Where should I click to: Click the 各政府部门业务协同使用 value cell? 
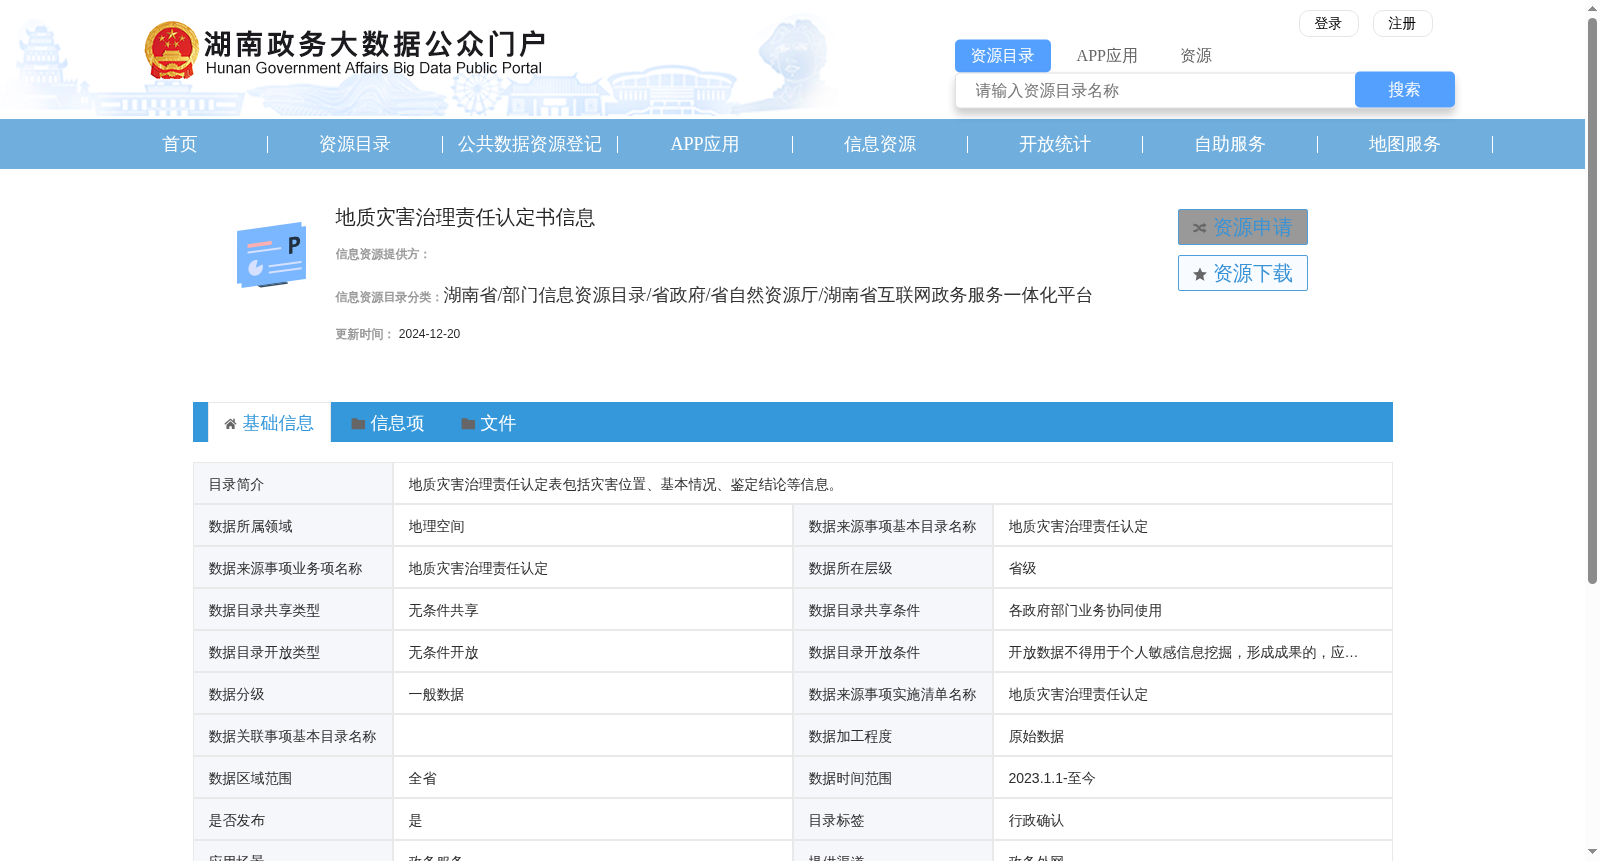pos(1192,610)
